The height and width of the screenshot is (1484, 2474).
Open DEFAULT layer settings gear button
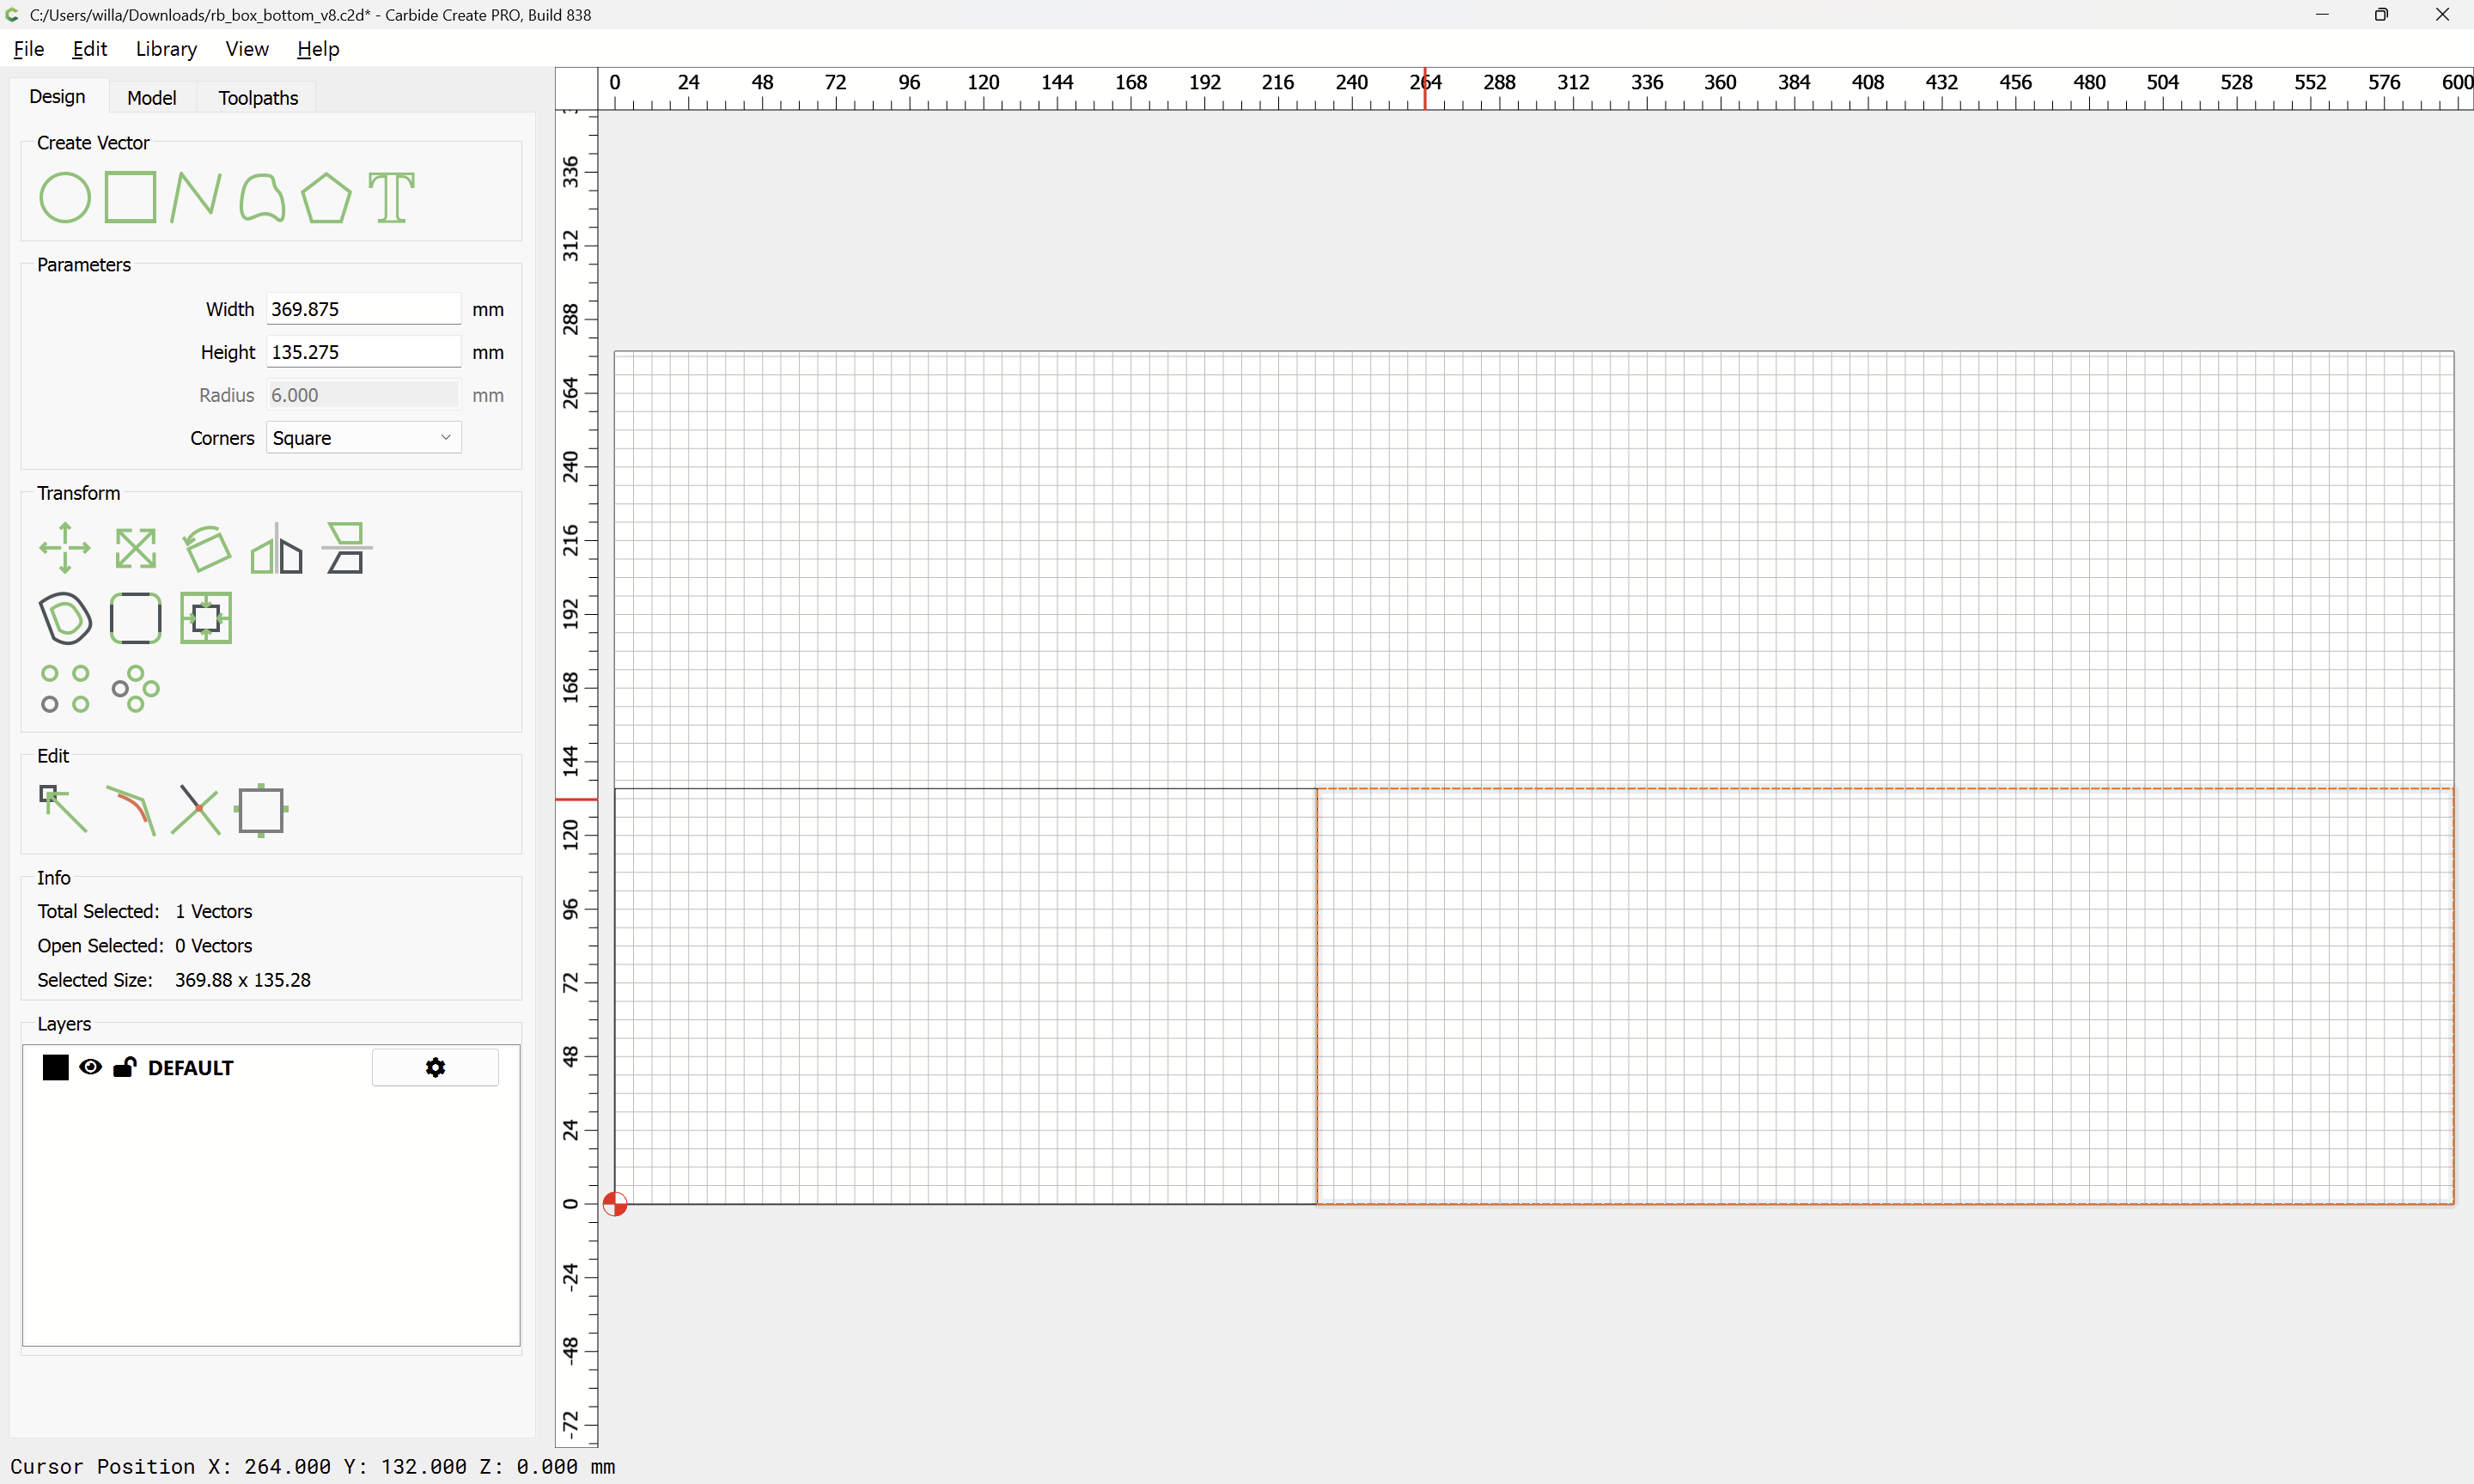(435, 1067)
